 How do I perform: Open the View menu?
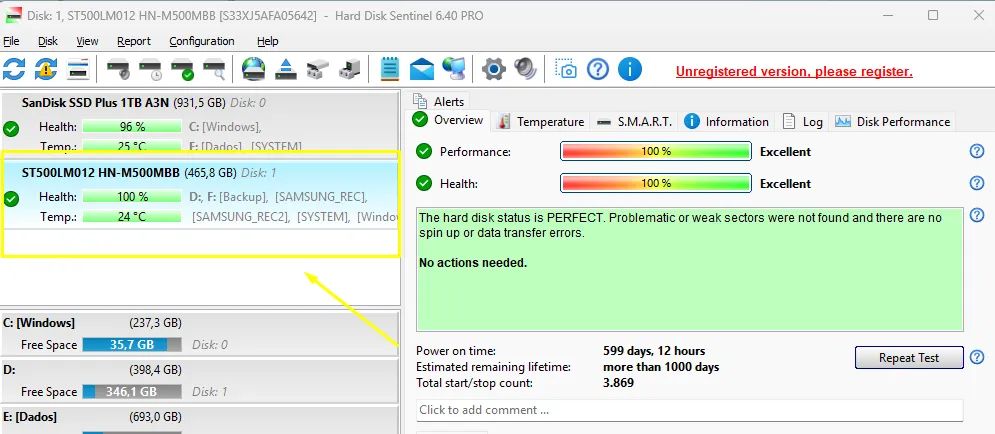88,41
